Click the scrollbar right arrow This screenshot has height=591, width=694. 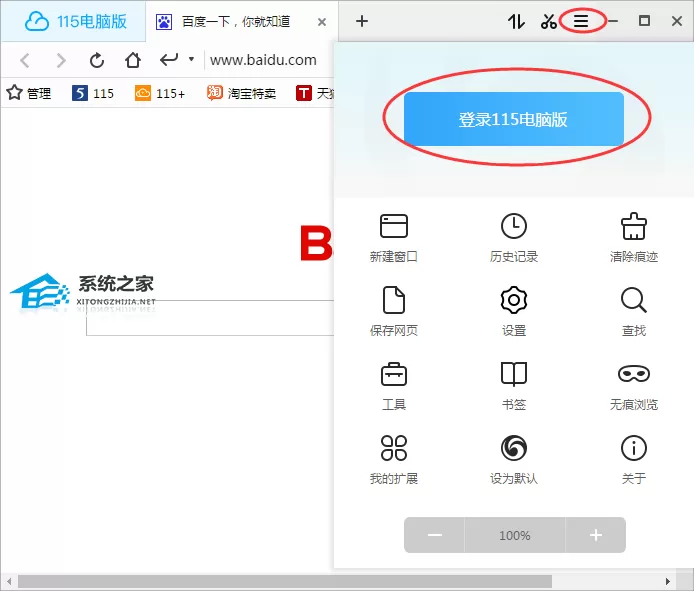(668, 581)
